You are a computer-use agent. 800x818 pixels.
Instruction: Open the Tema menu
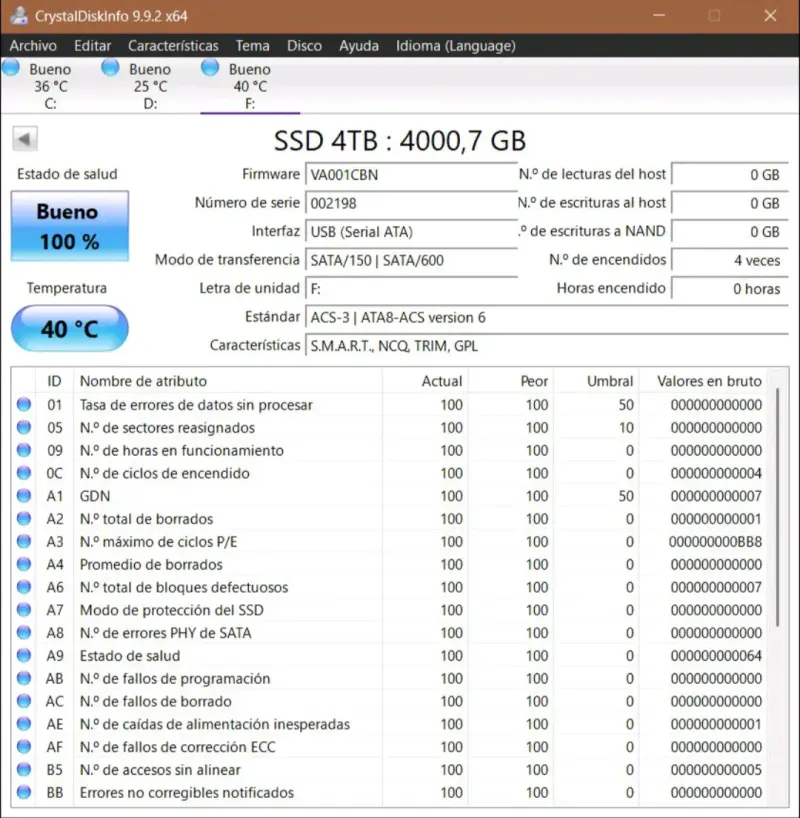(x=253, y=46)
